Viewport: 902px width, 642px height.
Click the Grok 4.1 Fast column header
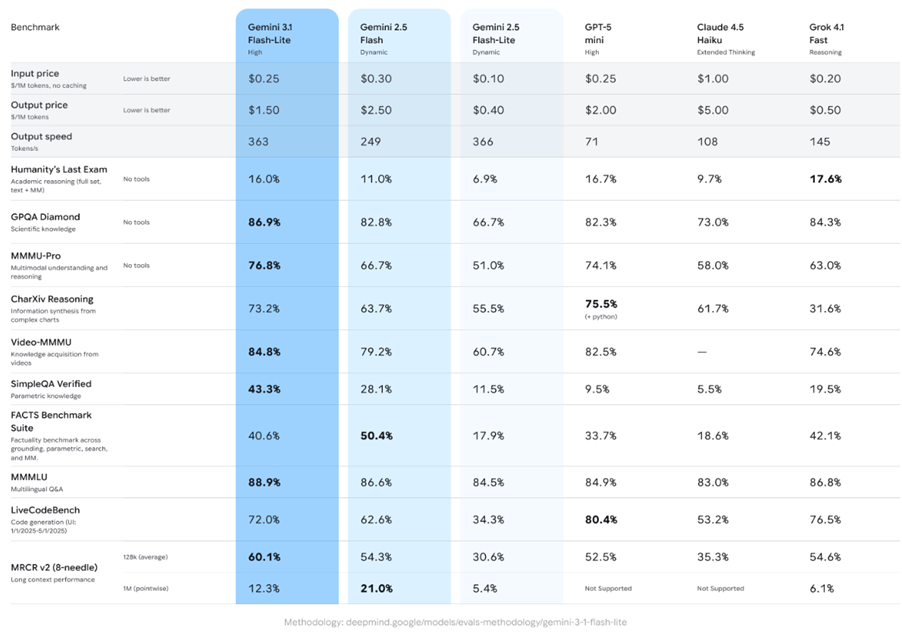tap(827, 34)
